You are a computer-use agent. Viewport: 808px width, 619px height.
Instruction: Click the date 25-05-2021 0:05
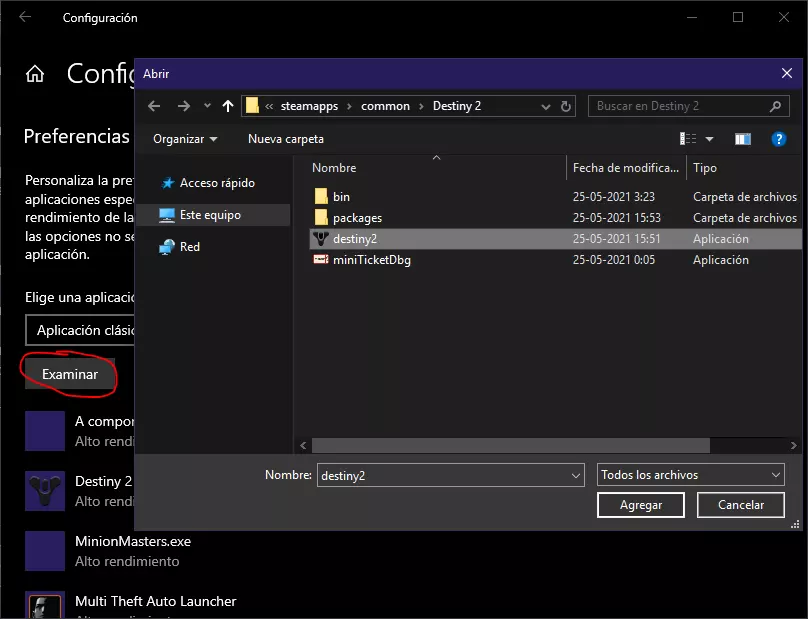(x=614, y=260)
